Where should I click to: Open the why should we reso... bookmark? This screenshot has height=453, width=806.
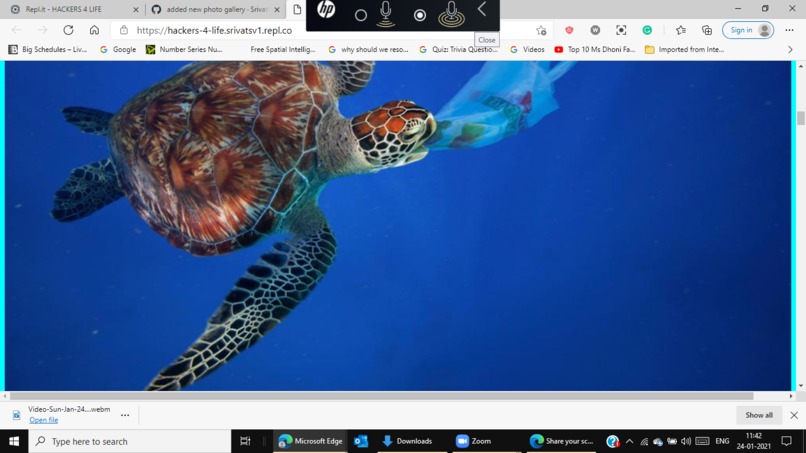point(368,49)
